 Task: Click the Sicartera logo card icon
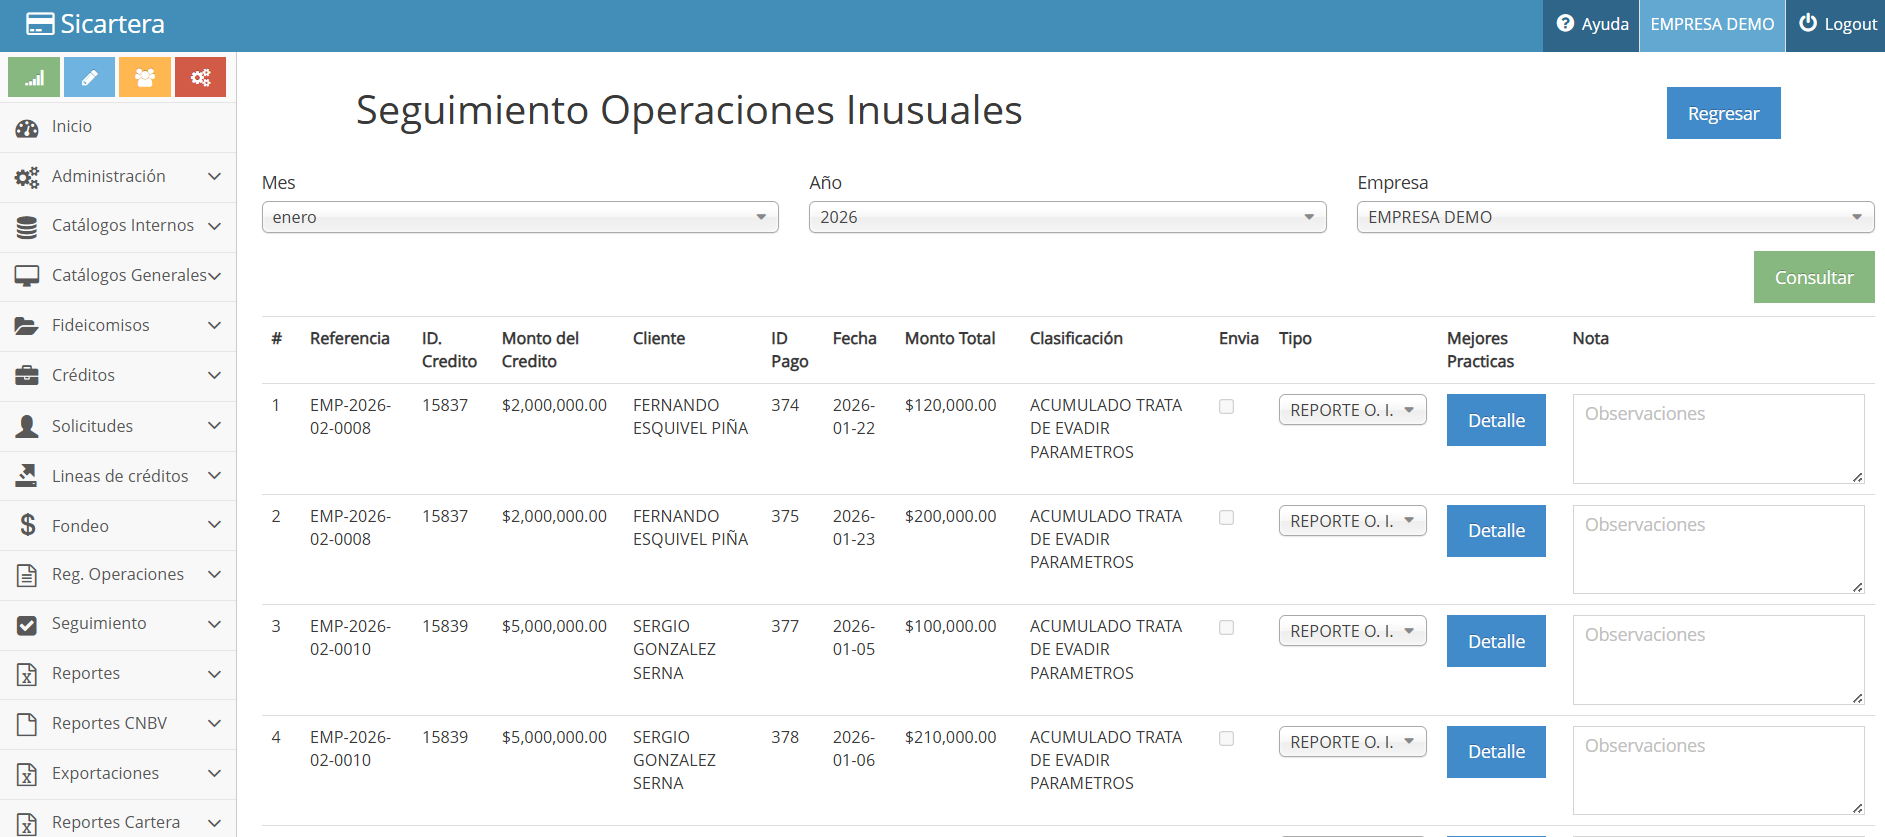click(40, 24)
